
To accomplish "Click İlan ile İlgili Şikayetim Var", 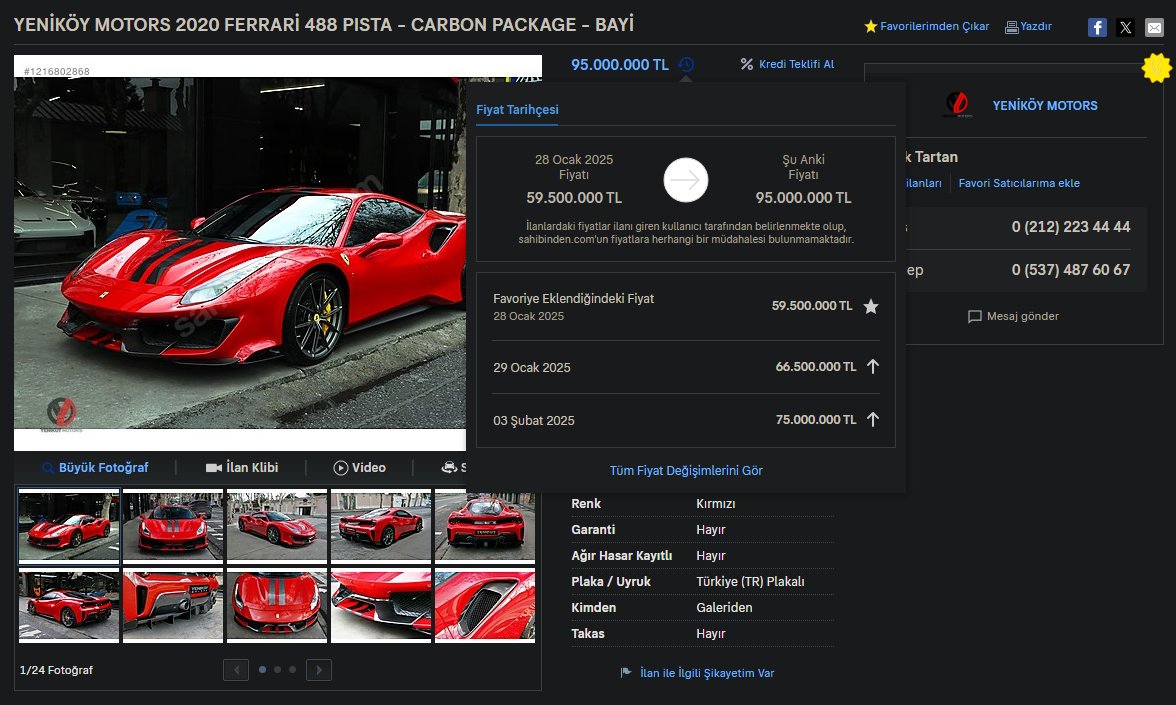I will pyautogui.click(x=706, y=673).
